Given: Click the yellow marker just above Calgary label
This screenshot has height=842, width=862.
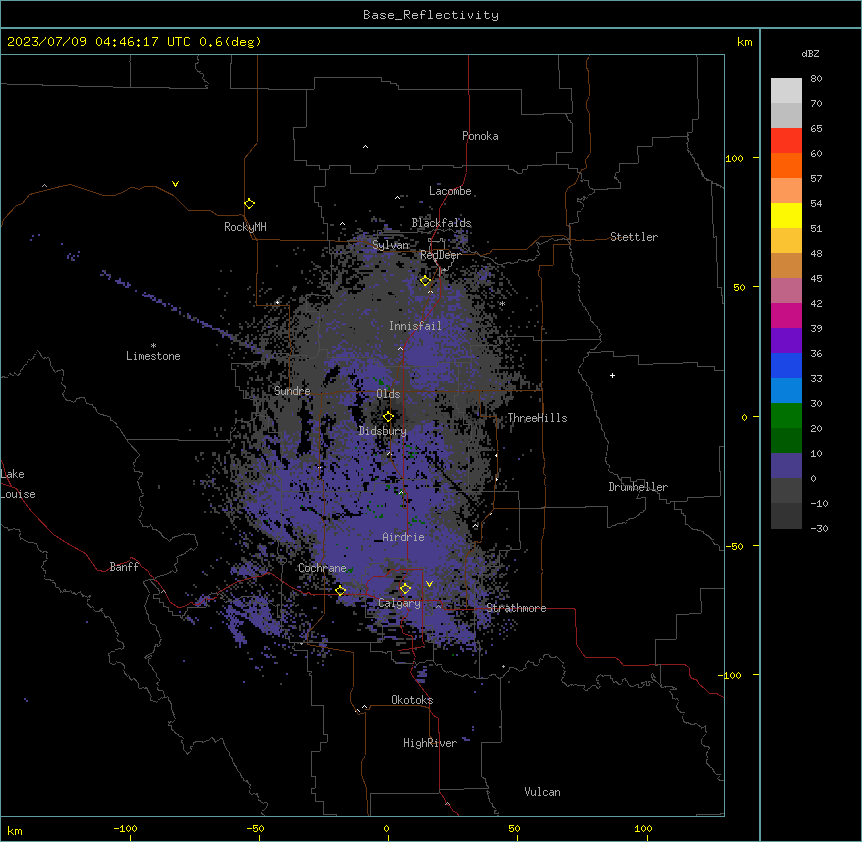Looking at the screenshot, I should (x=405, y=589).
